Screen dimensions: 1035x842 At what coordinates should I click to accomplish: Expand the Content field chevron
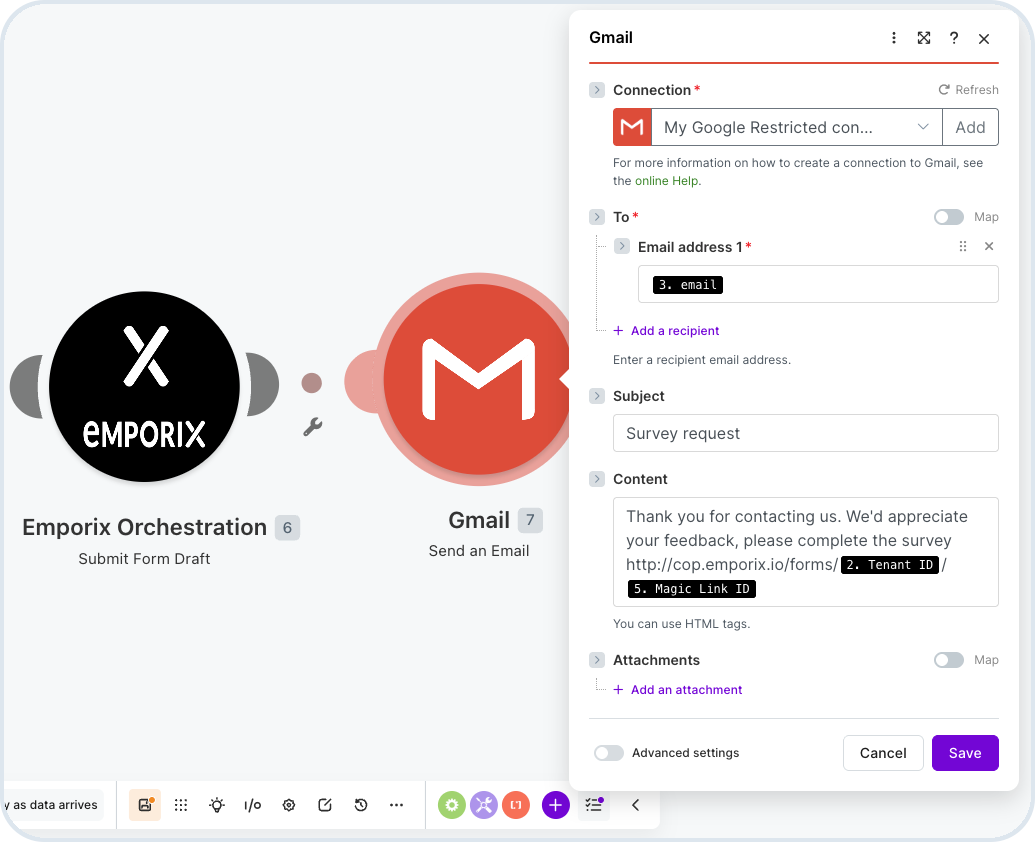coord(597,479)
